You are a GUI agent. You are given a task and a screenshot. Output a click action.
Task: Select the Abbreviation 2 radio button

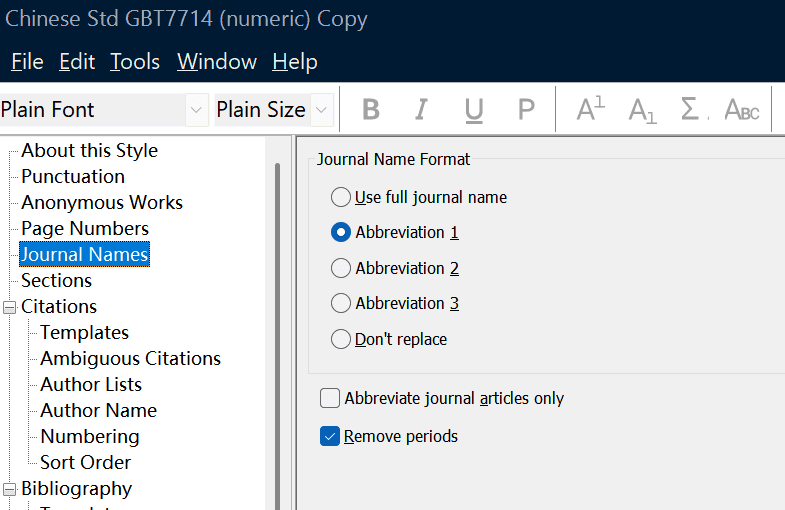pyautogui.click(x=341, y=268)
